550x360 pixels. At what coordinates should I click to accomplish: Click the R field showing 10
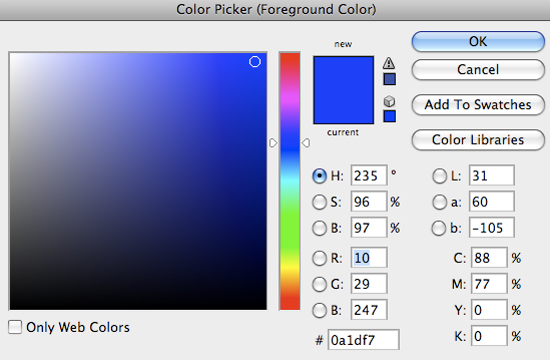click(369, 258)
